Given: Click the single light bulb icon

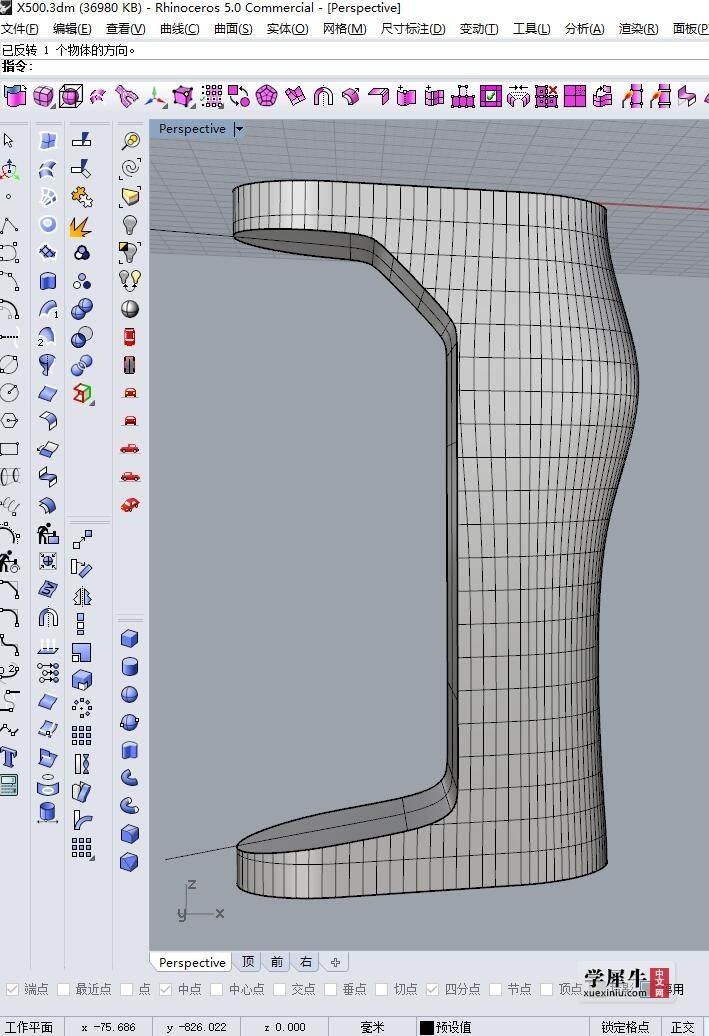Looking at the screenshot, I should click(x=130, y=225).
